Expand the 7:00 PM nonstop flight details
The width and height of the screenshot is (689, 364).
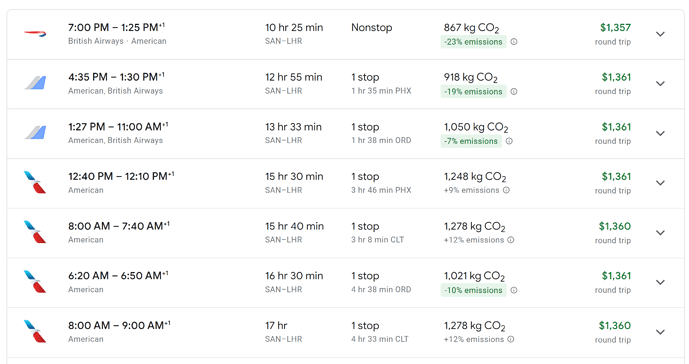[660, 34]
